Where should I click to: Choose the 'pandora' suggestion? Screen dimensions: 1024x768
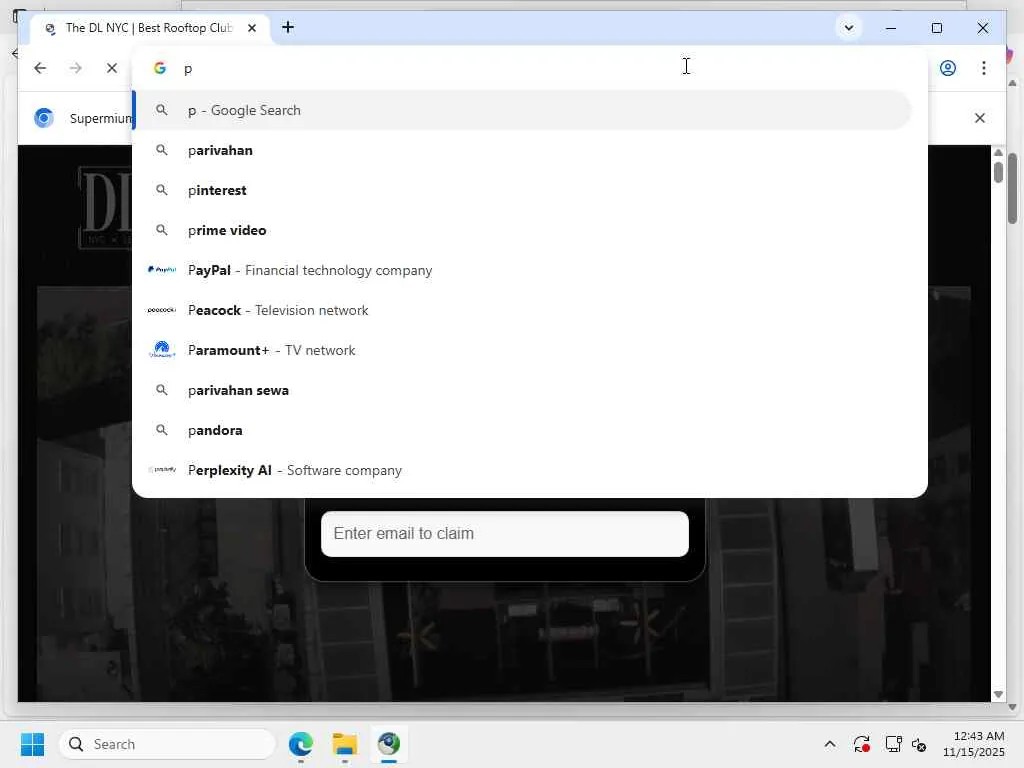[x=522, y=430]
